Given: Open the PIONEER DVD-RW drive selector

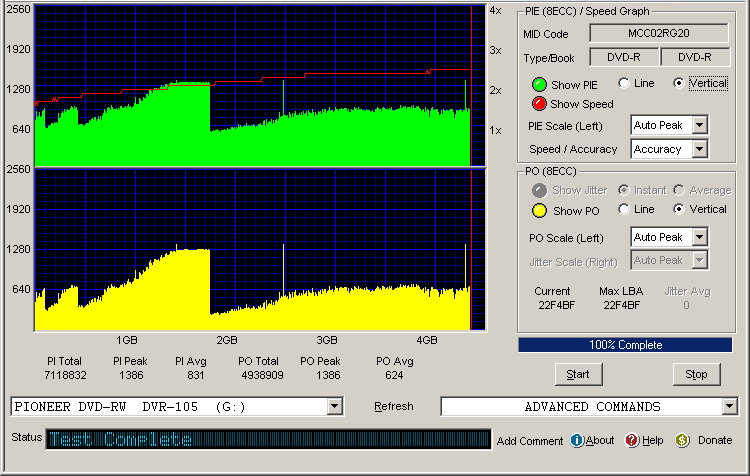Looking at the screenshot, I should coord(334,407).
